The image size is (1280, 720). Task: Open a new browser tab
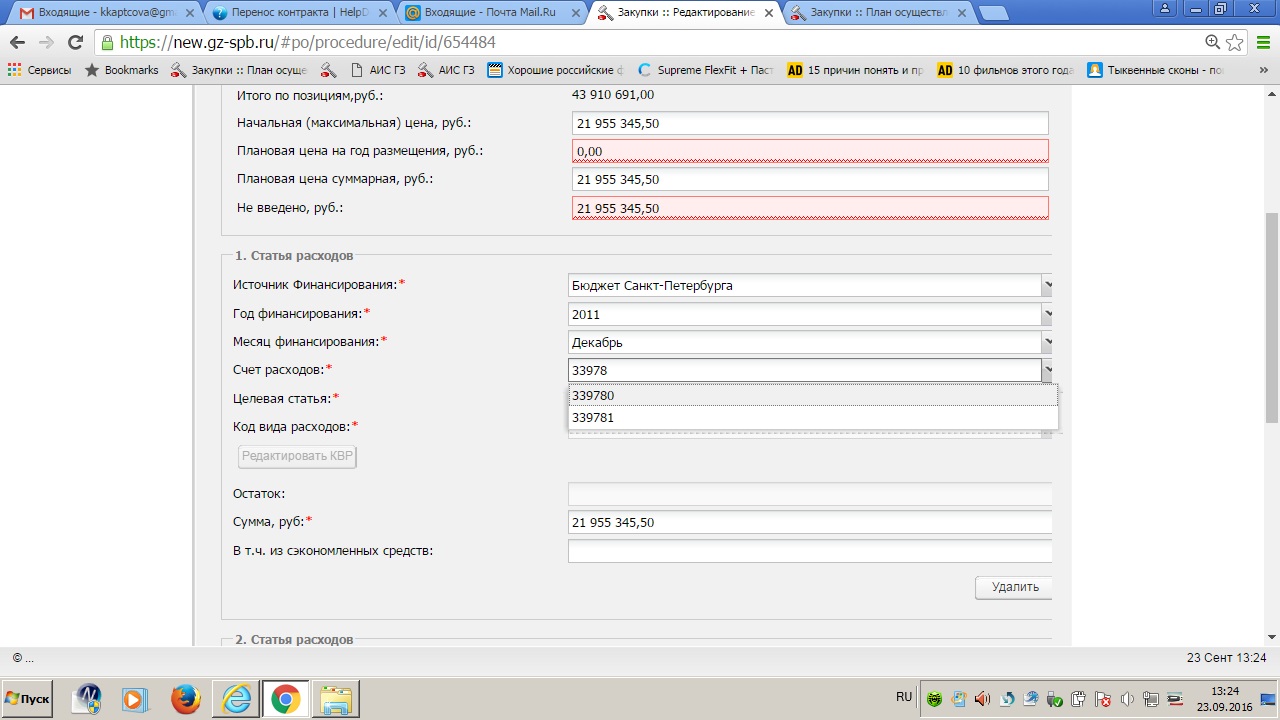coord(992,12)
